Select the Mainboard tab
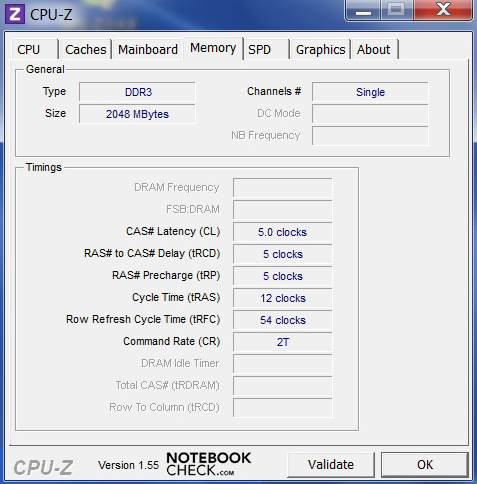 148,50
